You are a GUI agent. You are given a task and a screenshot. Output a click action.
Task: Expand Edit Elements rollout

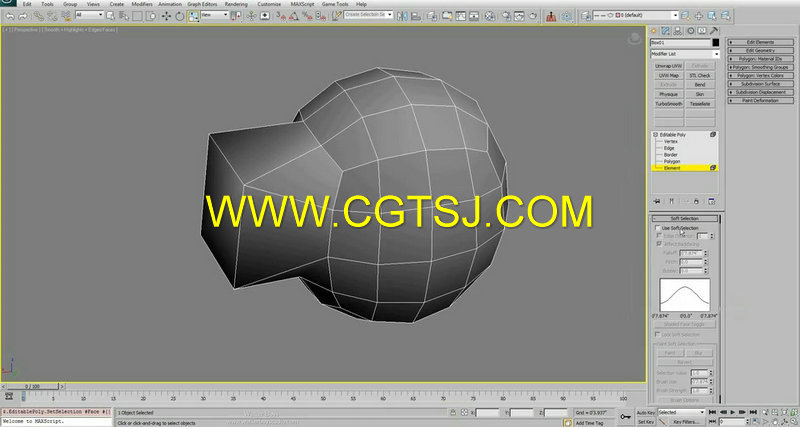tap(760, 42)
